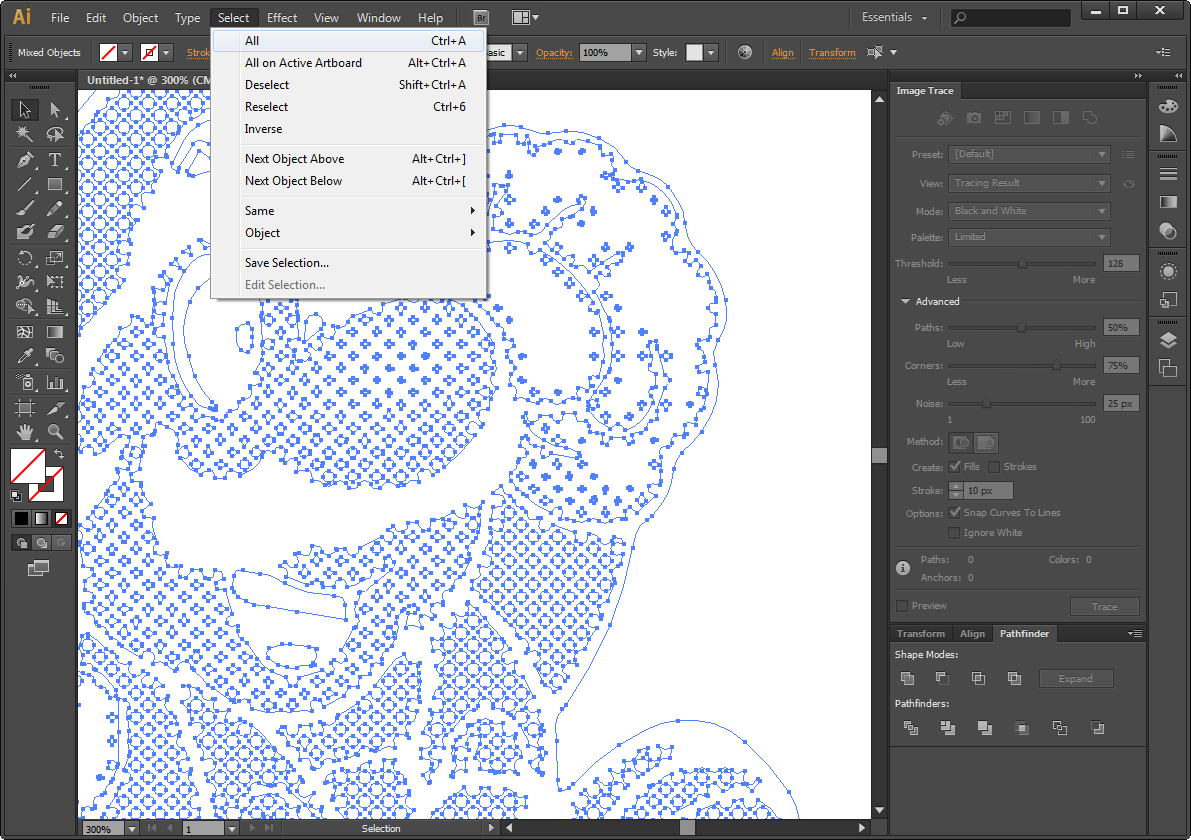The width and height of the screenshot is (1191, 840).
Task: Select the Lasso tool
Action: click(x=55, y=134)
